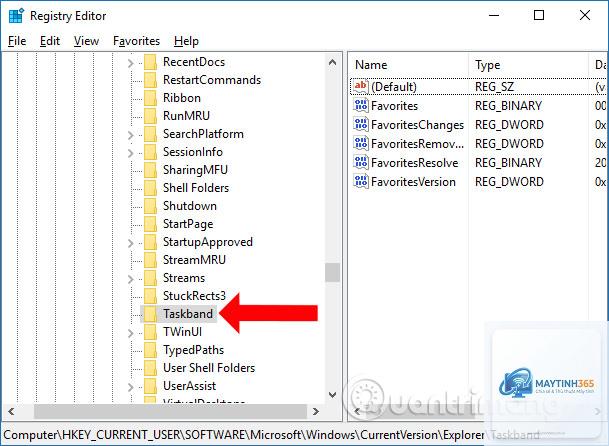The height and width of the screenshot is (446, 609).
Task: Click the FavoritesChanges DWORD value icon
Action: coord(361,124)
